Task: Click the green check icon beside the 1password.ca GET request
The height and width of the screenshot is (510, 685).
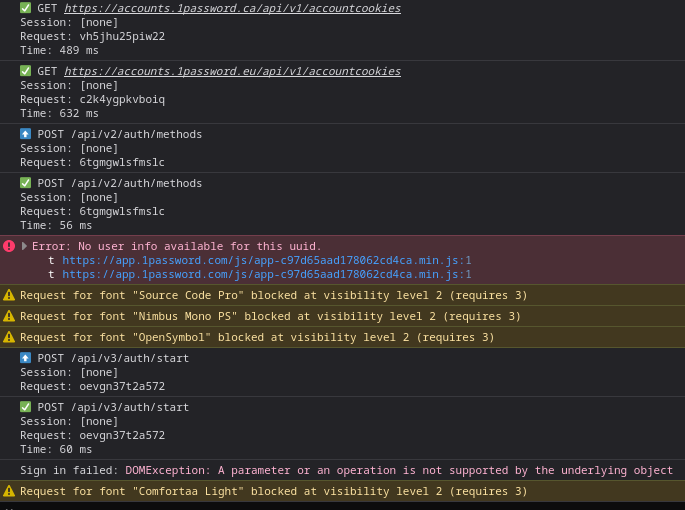Action: [25, 8]
